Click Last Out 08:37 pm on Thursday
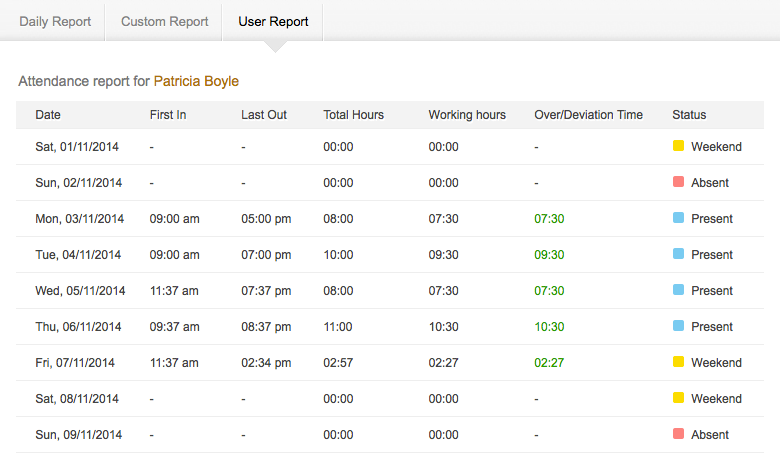The image size is (780, 464). point(266,327)
